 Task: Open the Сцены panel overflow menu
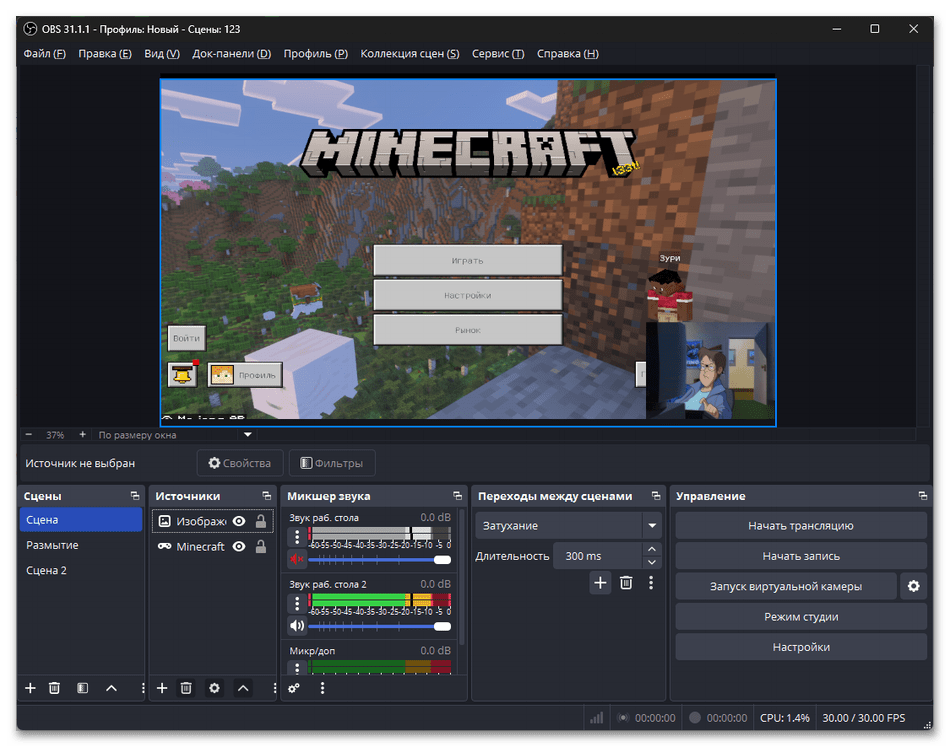[x=142, y=688]
